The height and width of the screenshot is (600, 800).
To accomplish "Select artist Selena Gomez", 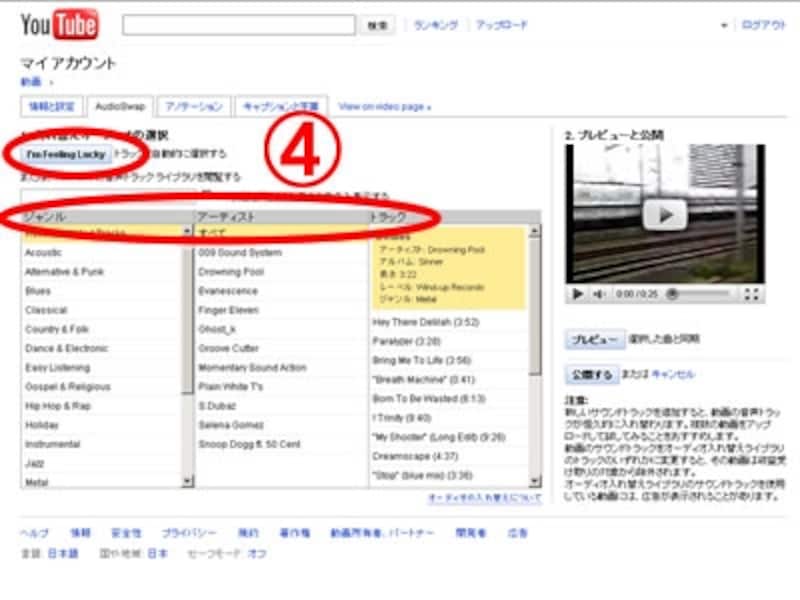I will click(x=231, y=425).
